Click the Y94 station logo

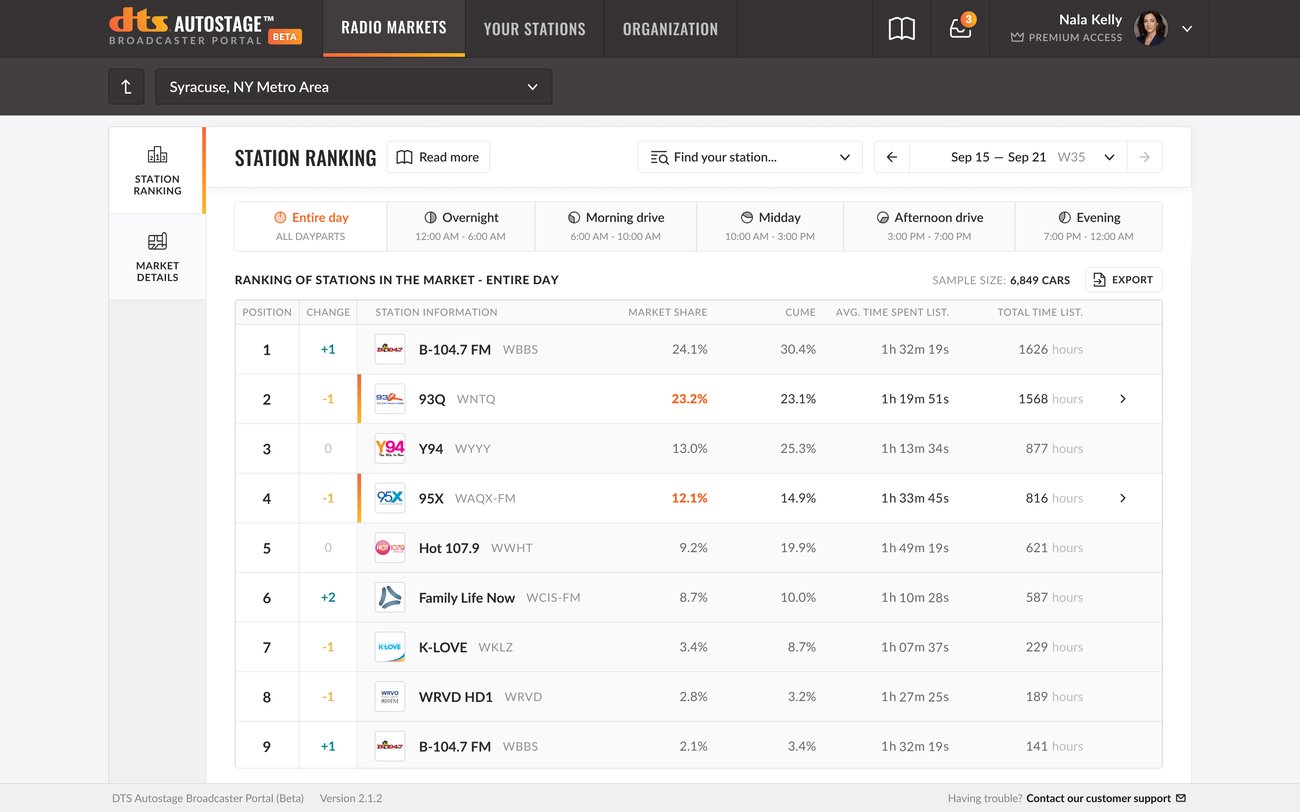point(390,449)
